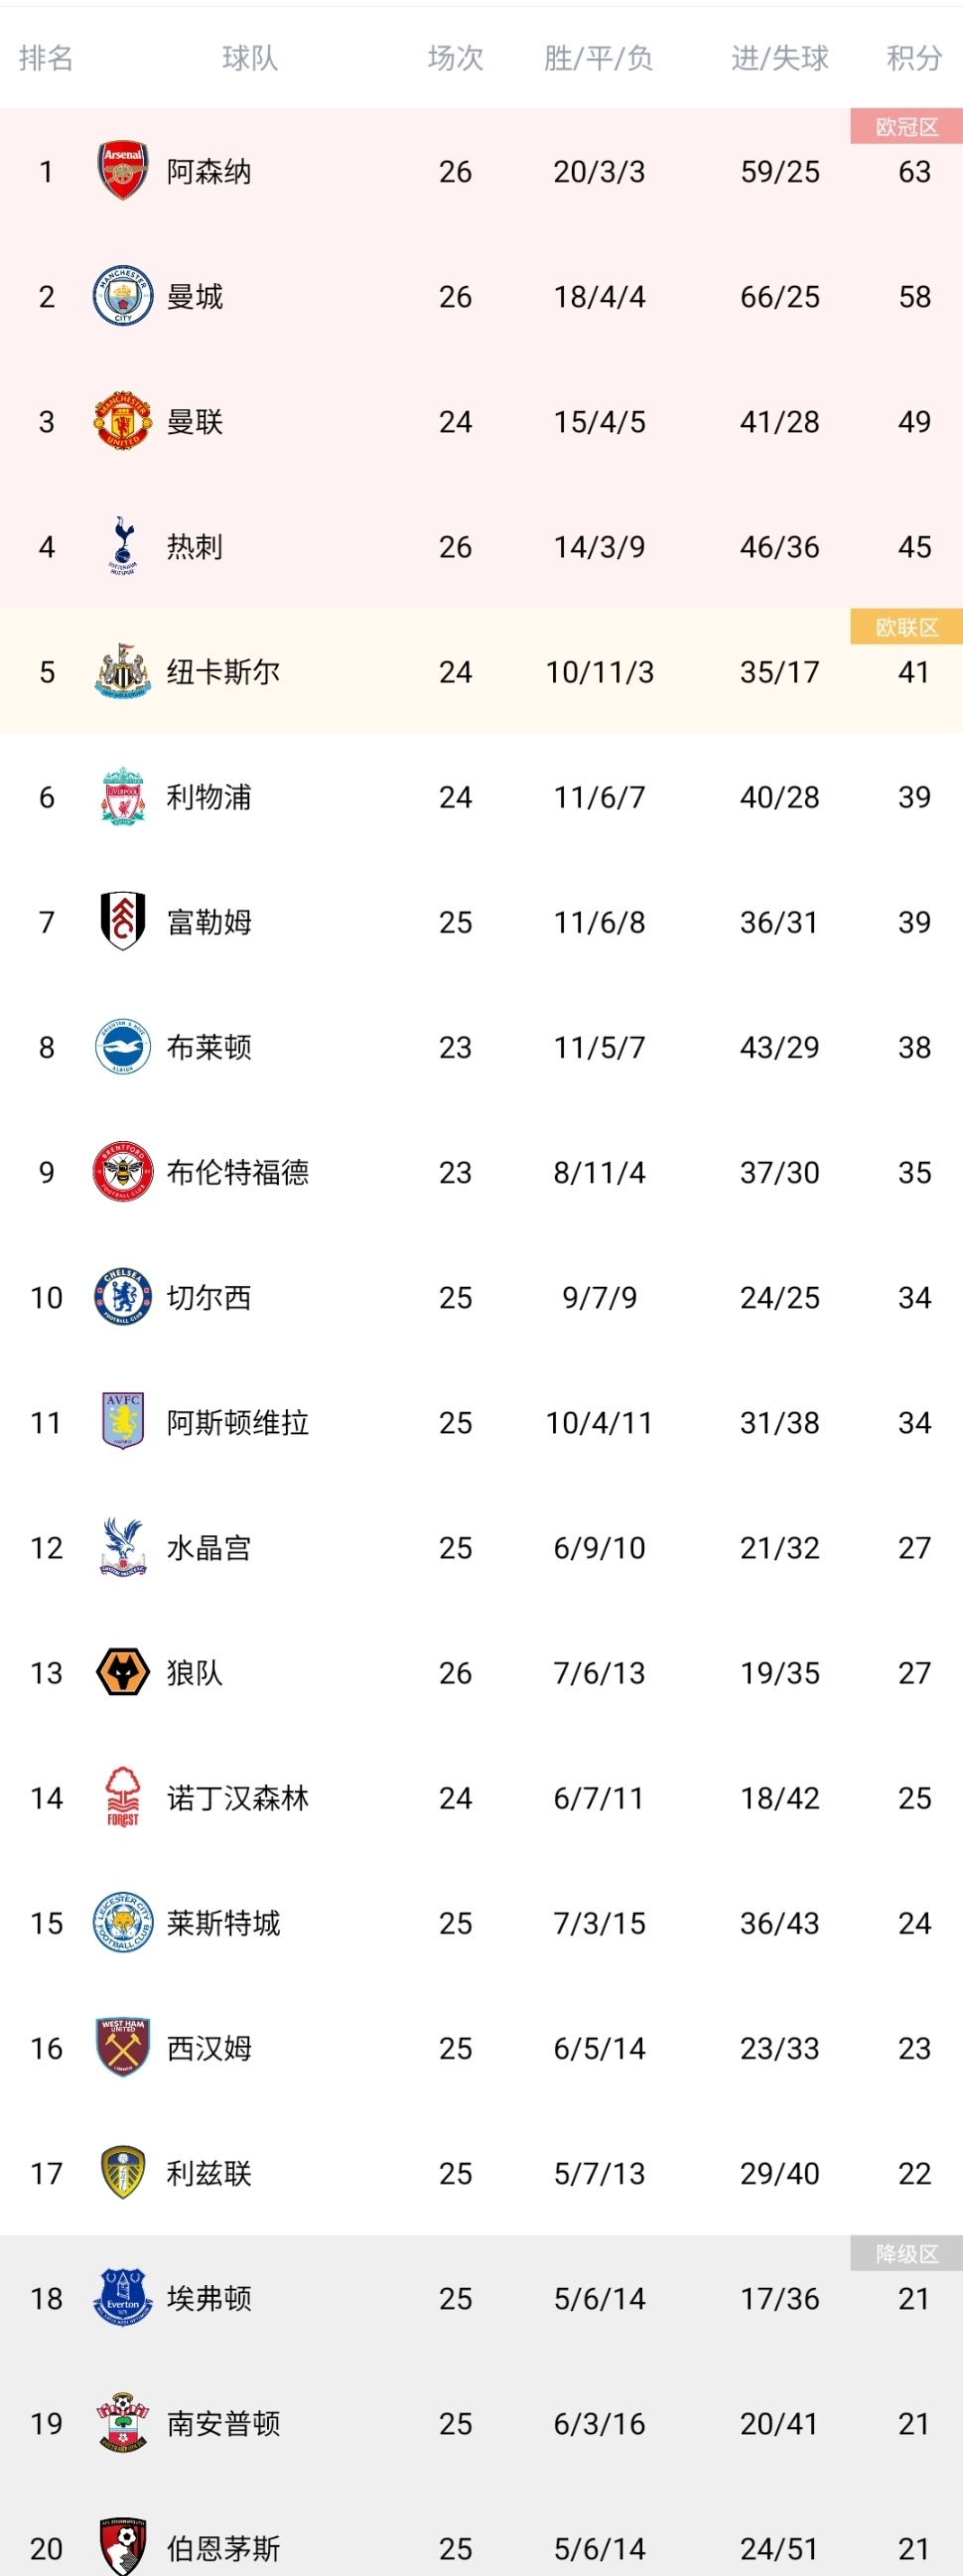Open team name 阿斯顿维拉

point(238,1422)
